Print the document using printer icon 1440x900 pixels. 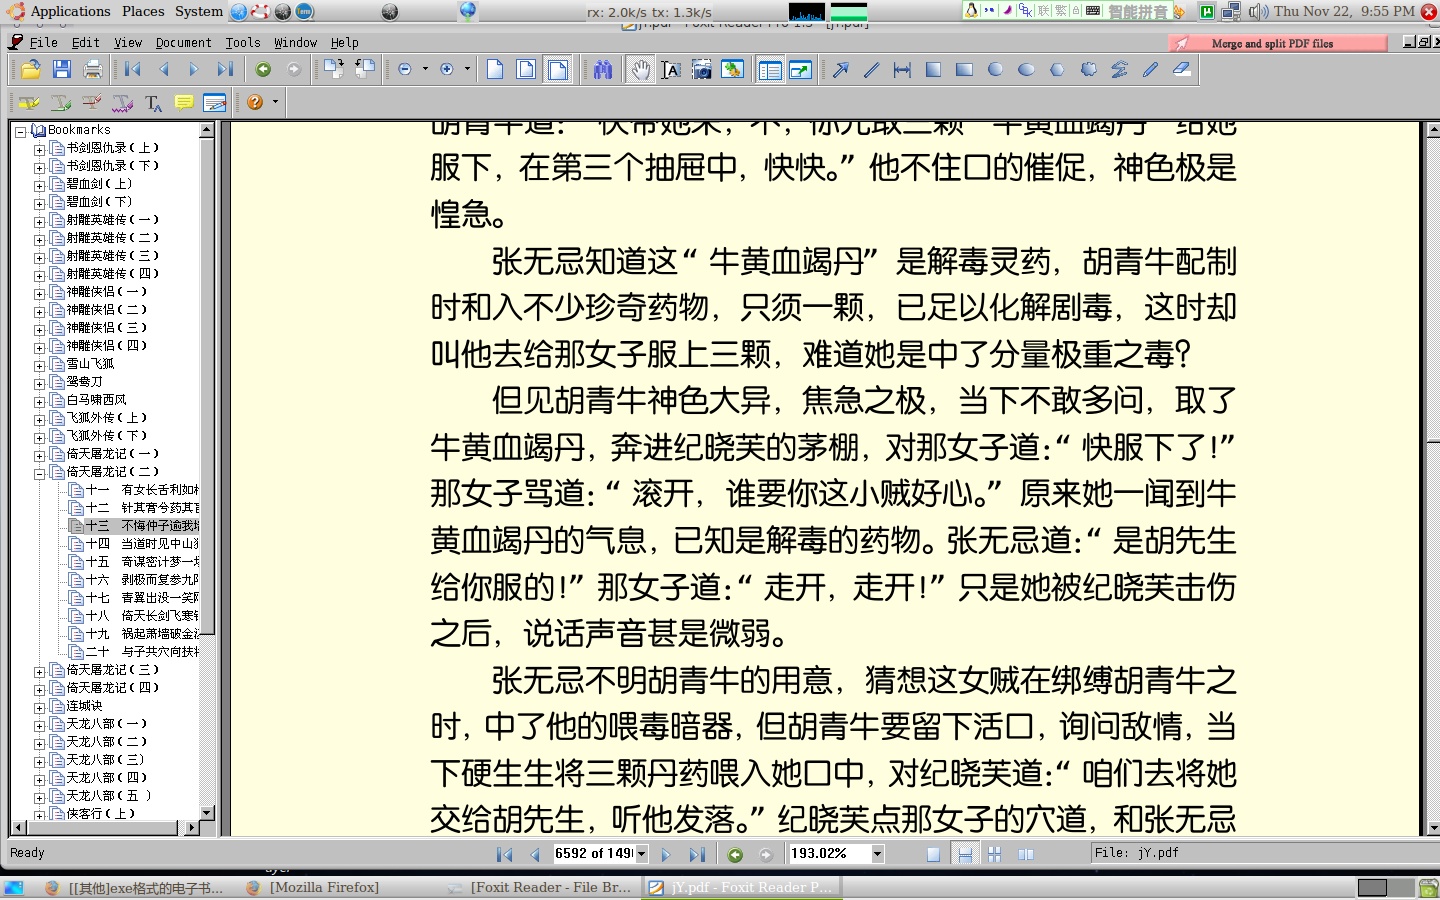93,69
